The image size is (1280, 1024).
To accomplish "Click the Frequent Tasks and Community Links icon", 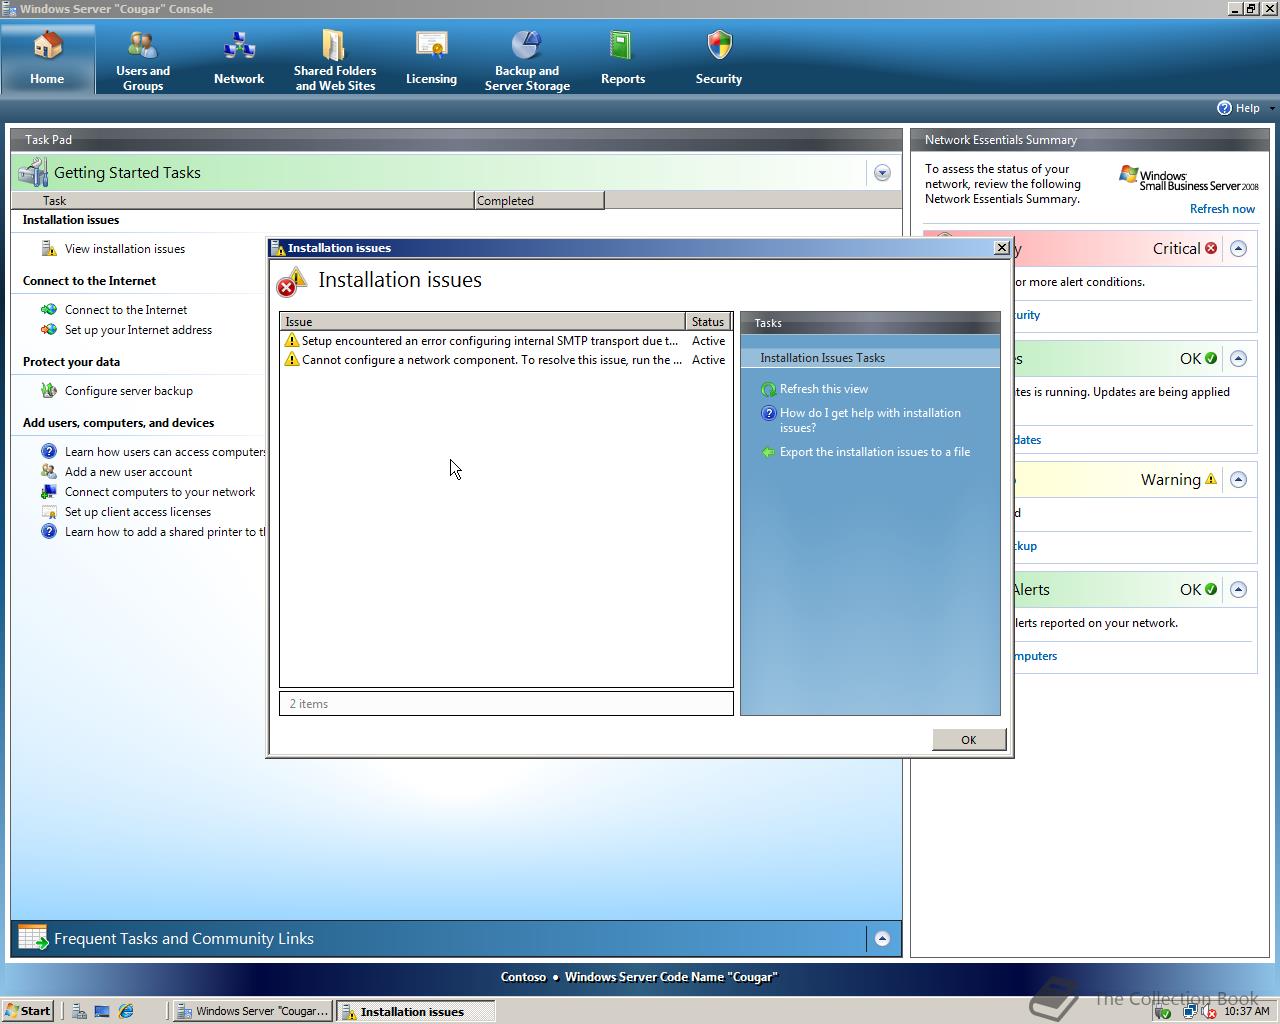I will (32, 938).
